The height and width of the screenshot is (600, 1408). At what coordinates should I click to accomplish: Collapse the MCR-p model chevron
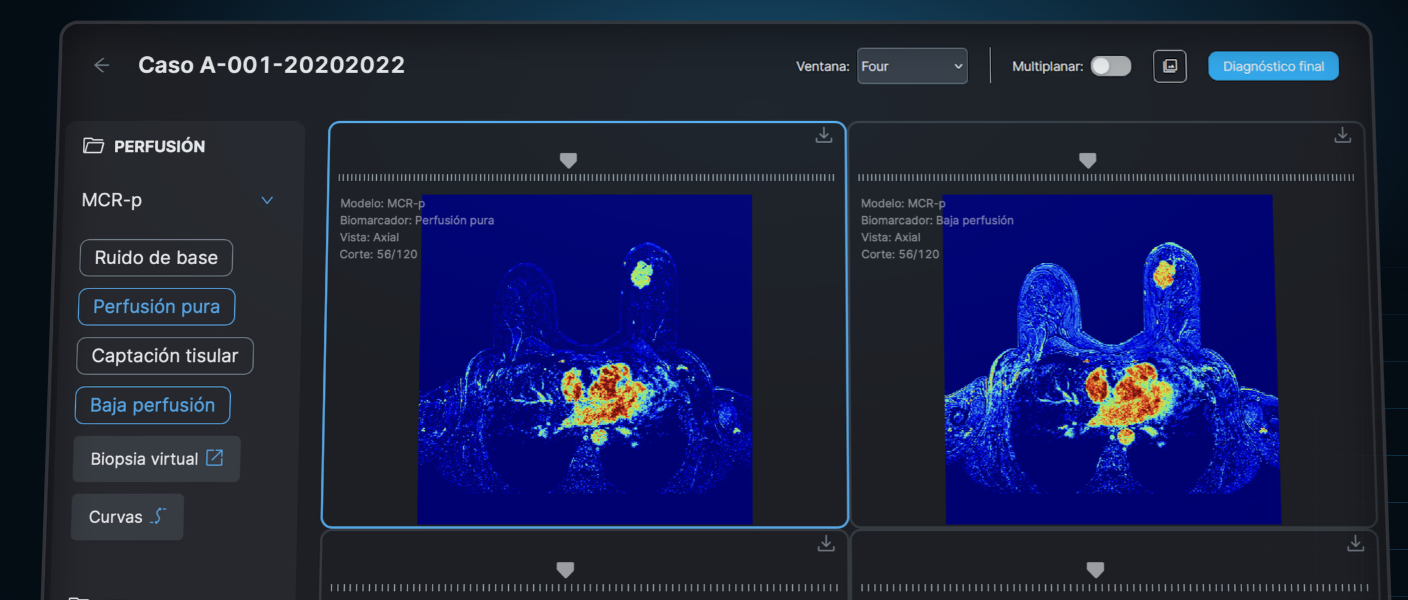pyautogui.click(x=267, y=201)
